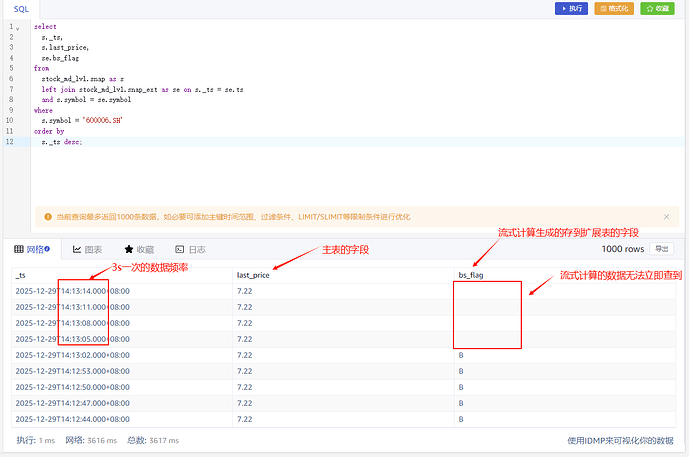Open the 图表 chart tab

[x=88, y=249]
